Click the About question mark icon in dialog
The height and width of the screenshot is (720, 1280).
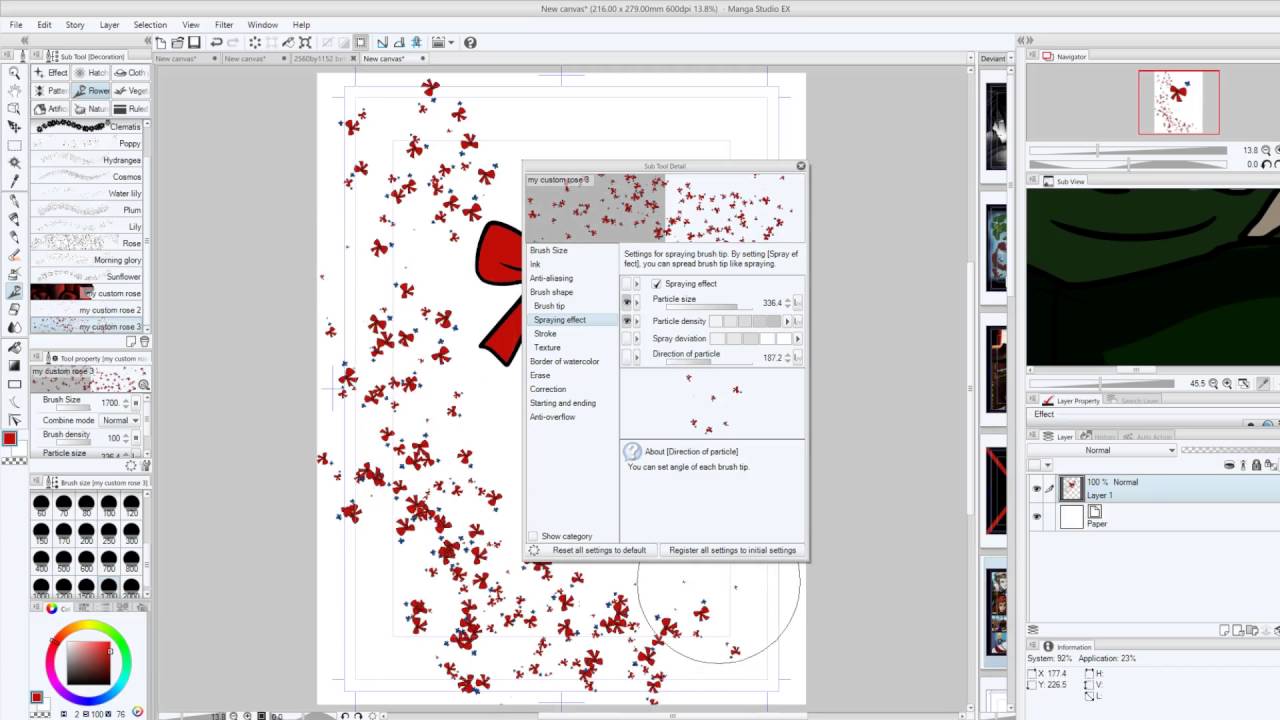pyautogui.click(x=632, y=452)
